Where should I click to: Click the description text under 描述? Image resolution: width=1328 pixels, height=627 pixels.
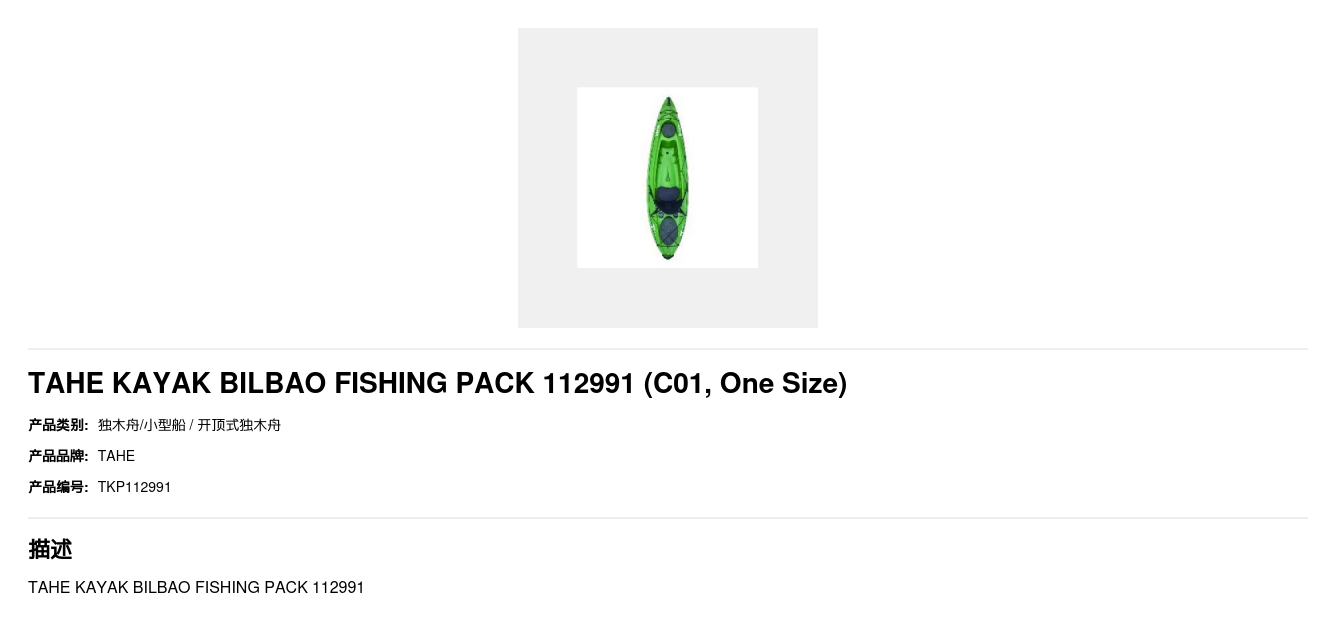click(196, 587)
